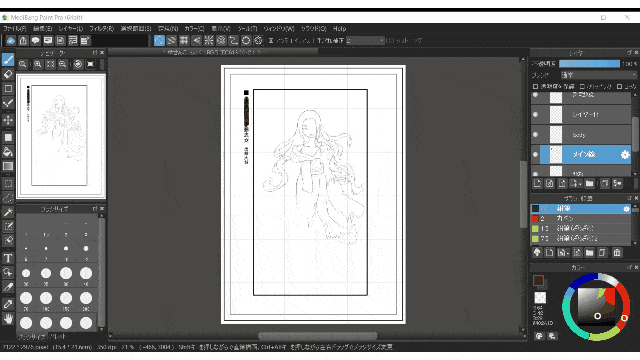Select the rectangular Selection tool
The width and height of the screenshot is (640, 360).
8,183
